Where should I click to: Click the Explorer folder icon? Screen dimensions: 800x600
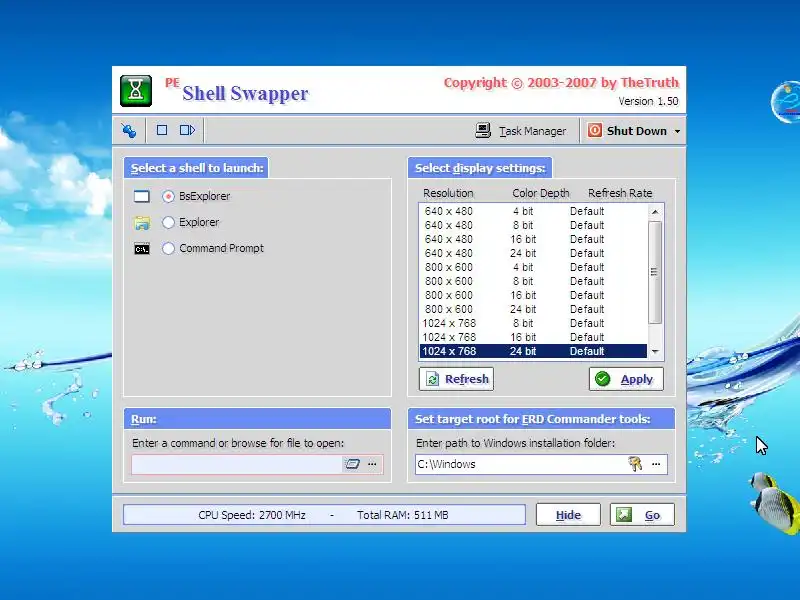click(142, 223)
